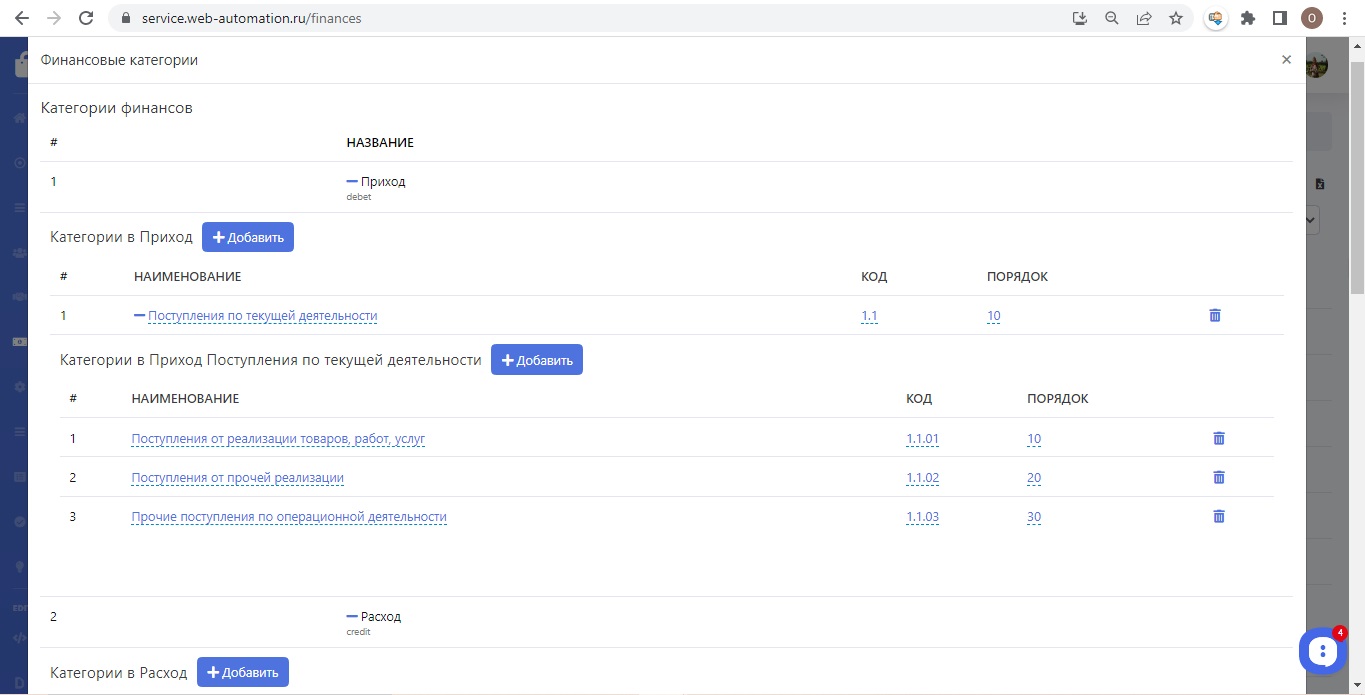Open browser extensions puzzle icon
Image resolution: width=1365 pixels, height=695 pixels.
pos(1248,18)
